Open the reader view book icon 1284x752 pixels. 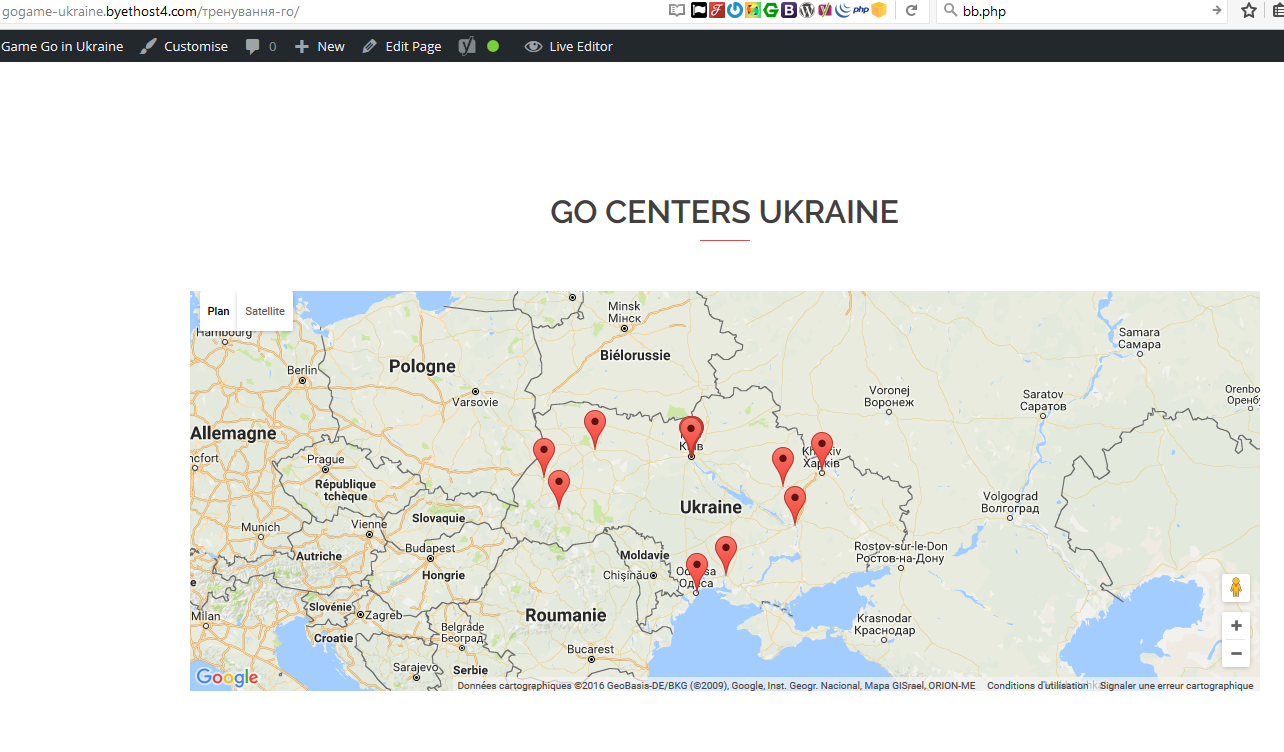pos(677,10)
